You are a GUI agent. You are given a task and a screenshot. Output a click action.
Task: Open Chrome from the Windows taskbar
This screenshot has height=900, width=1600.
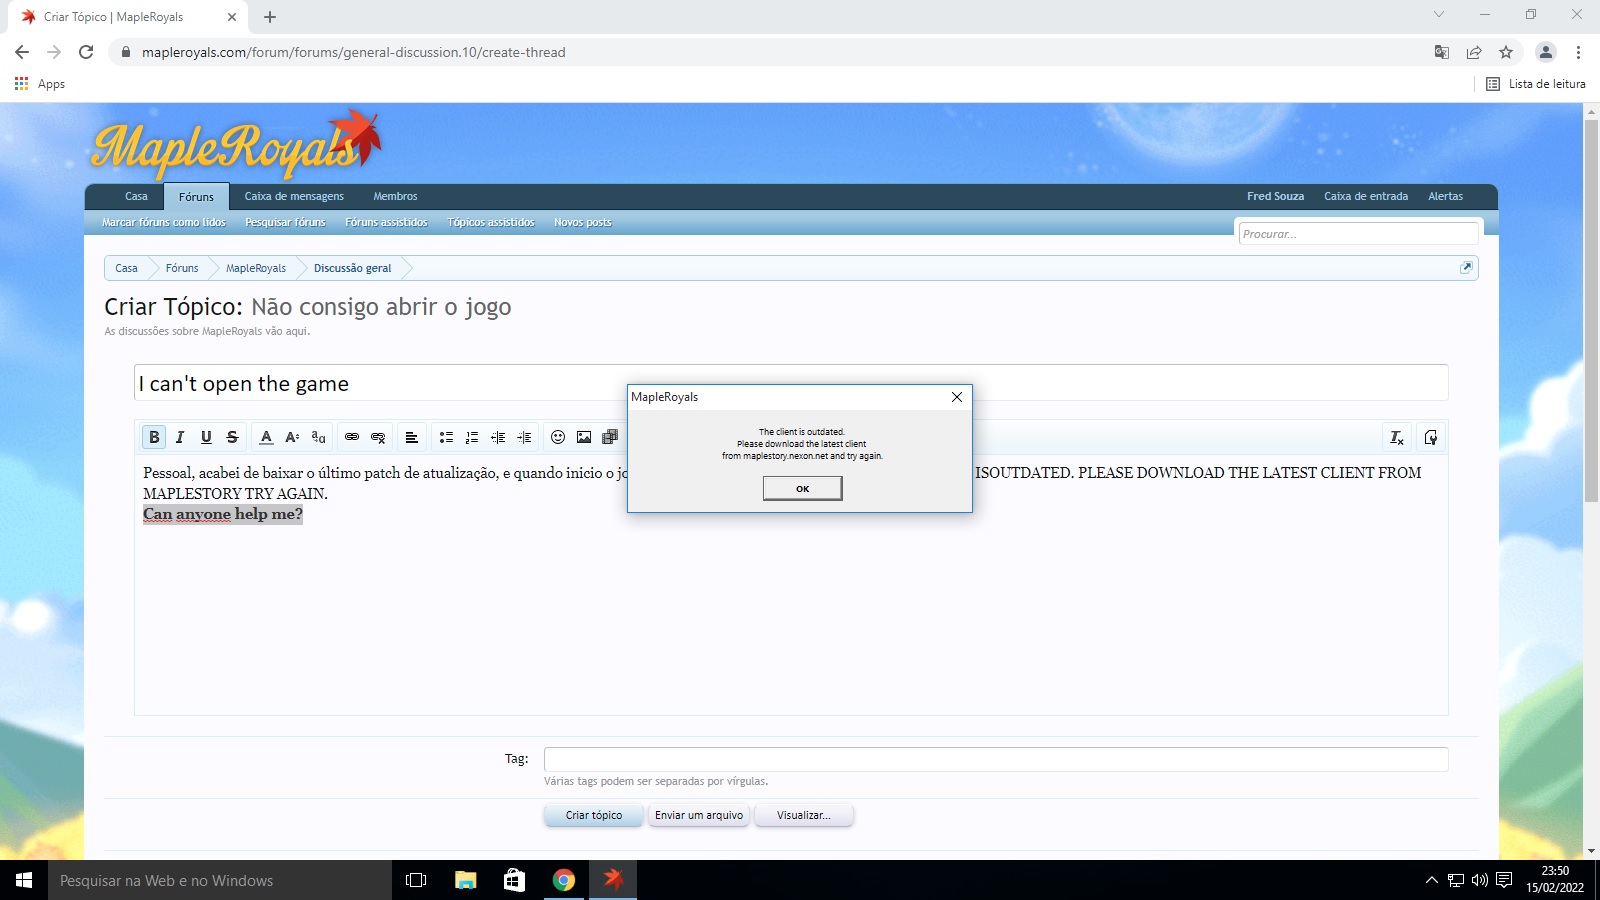[564, 880]
